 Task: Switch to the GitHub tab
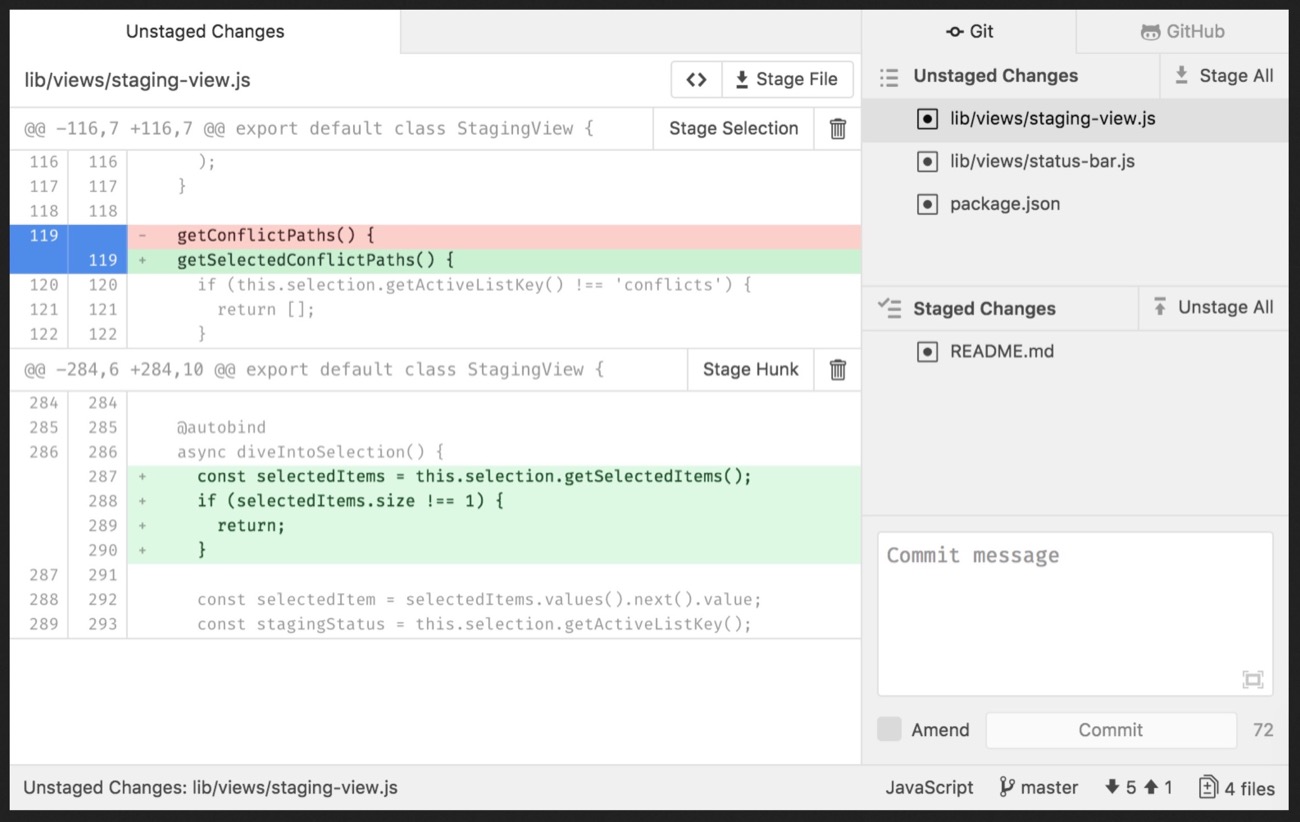tap(1182, 32)
